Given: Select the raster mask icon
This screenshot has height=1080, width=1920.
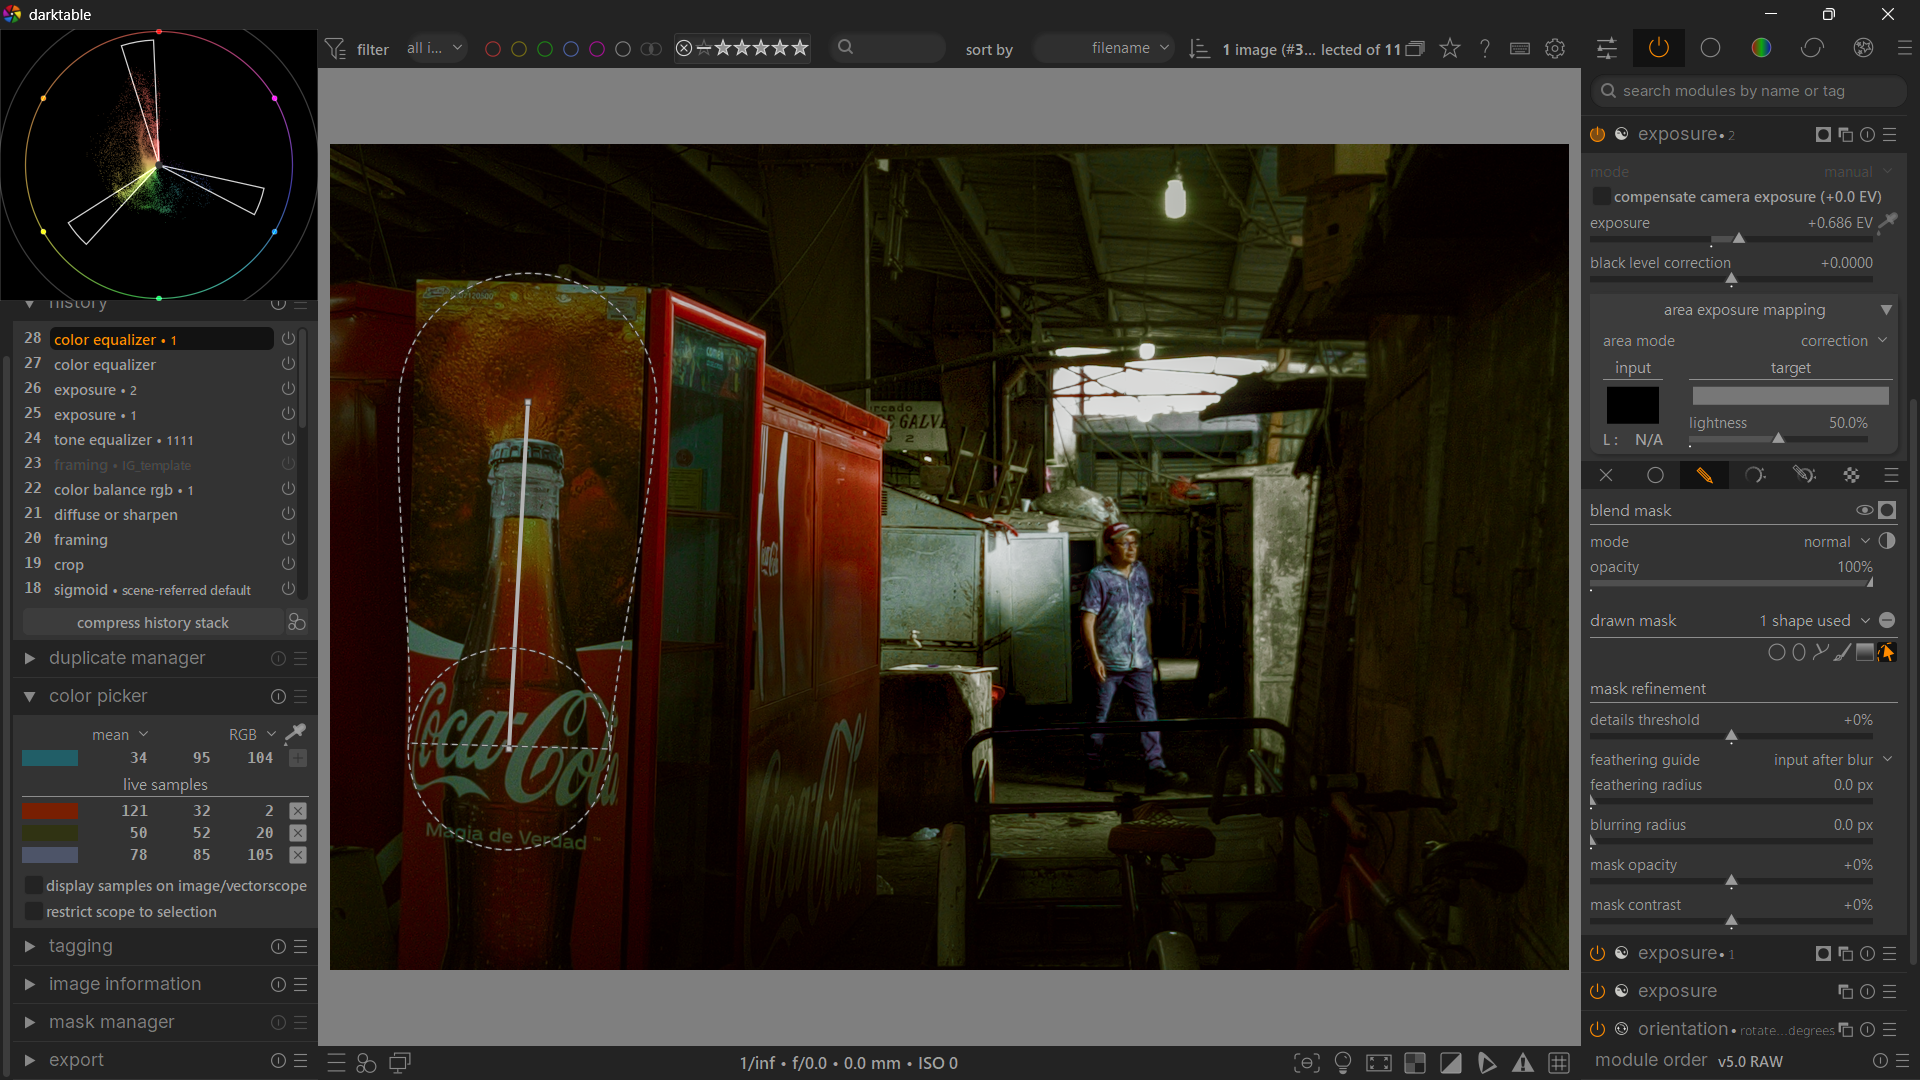Looking at the screenshot, I should 1851,475.
